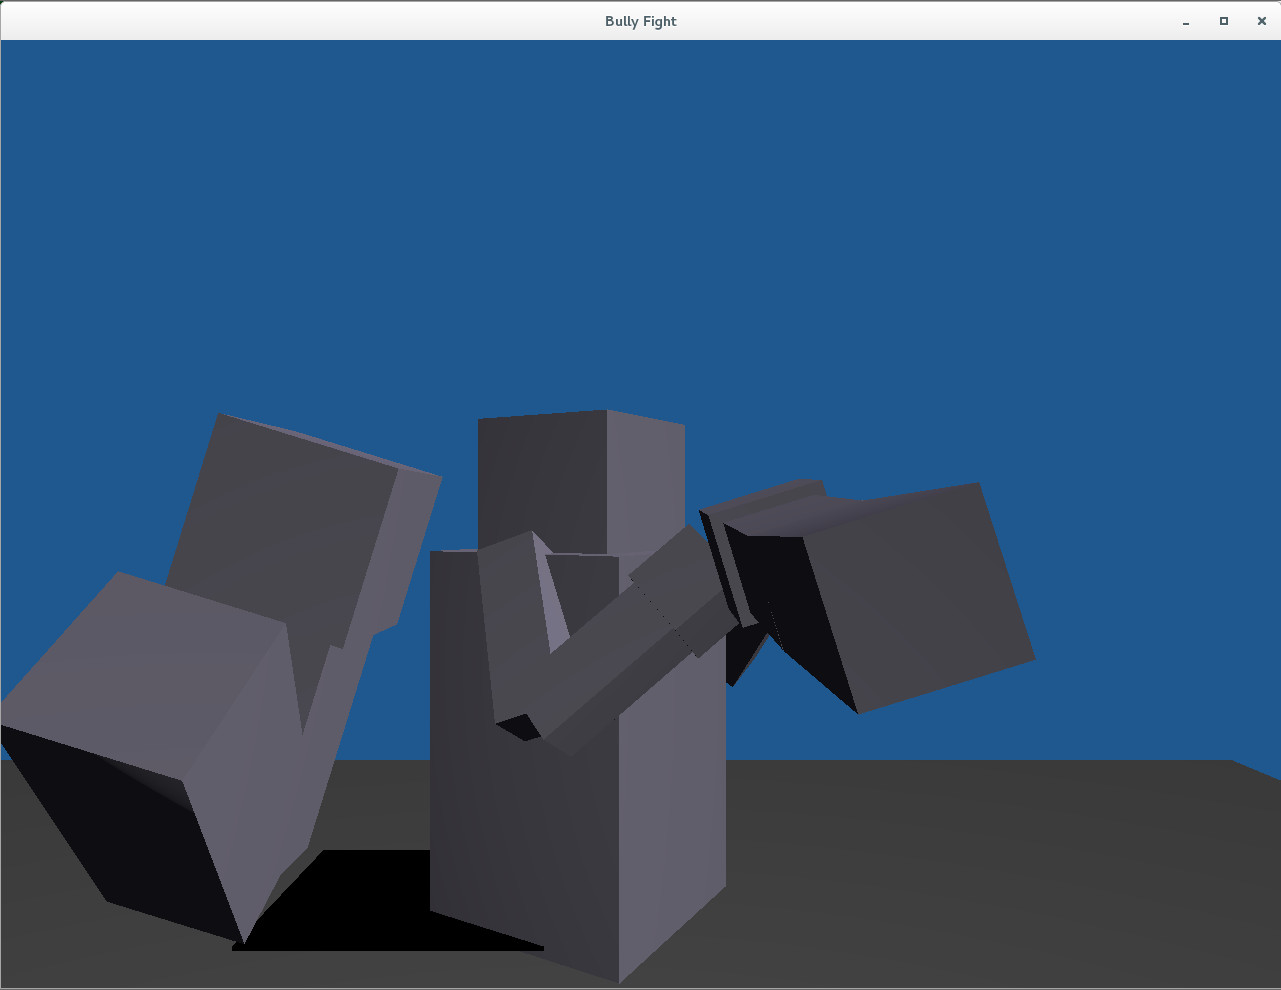Viewport: 1281px width, 990px height.
Task: Click the tilted cube figure on the right
Action: (x=870, y=595)
